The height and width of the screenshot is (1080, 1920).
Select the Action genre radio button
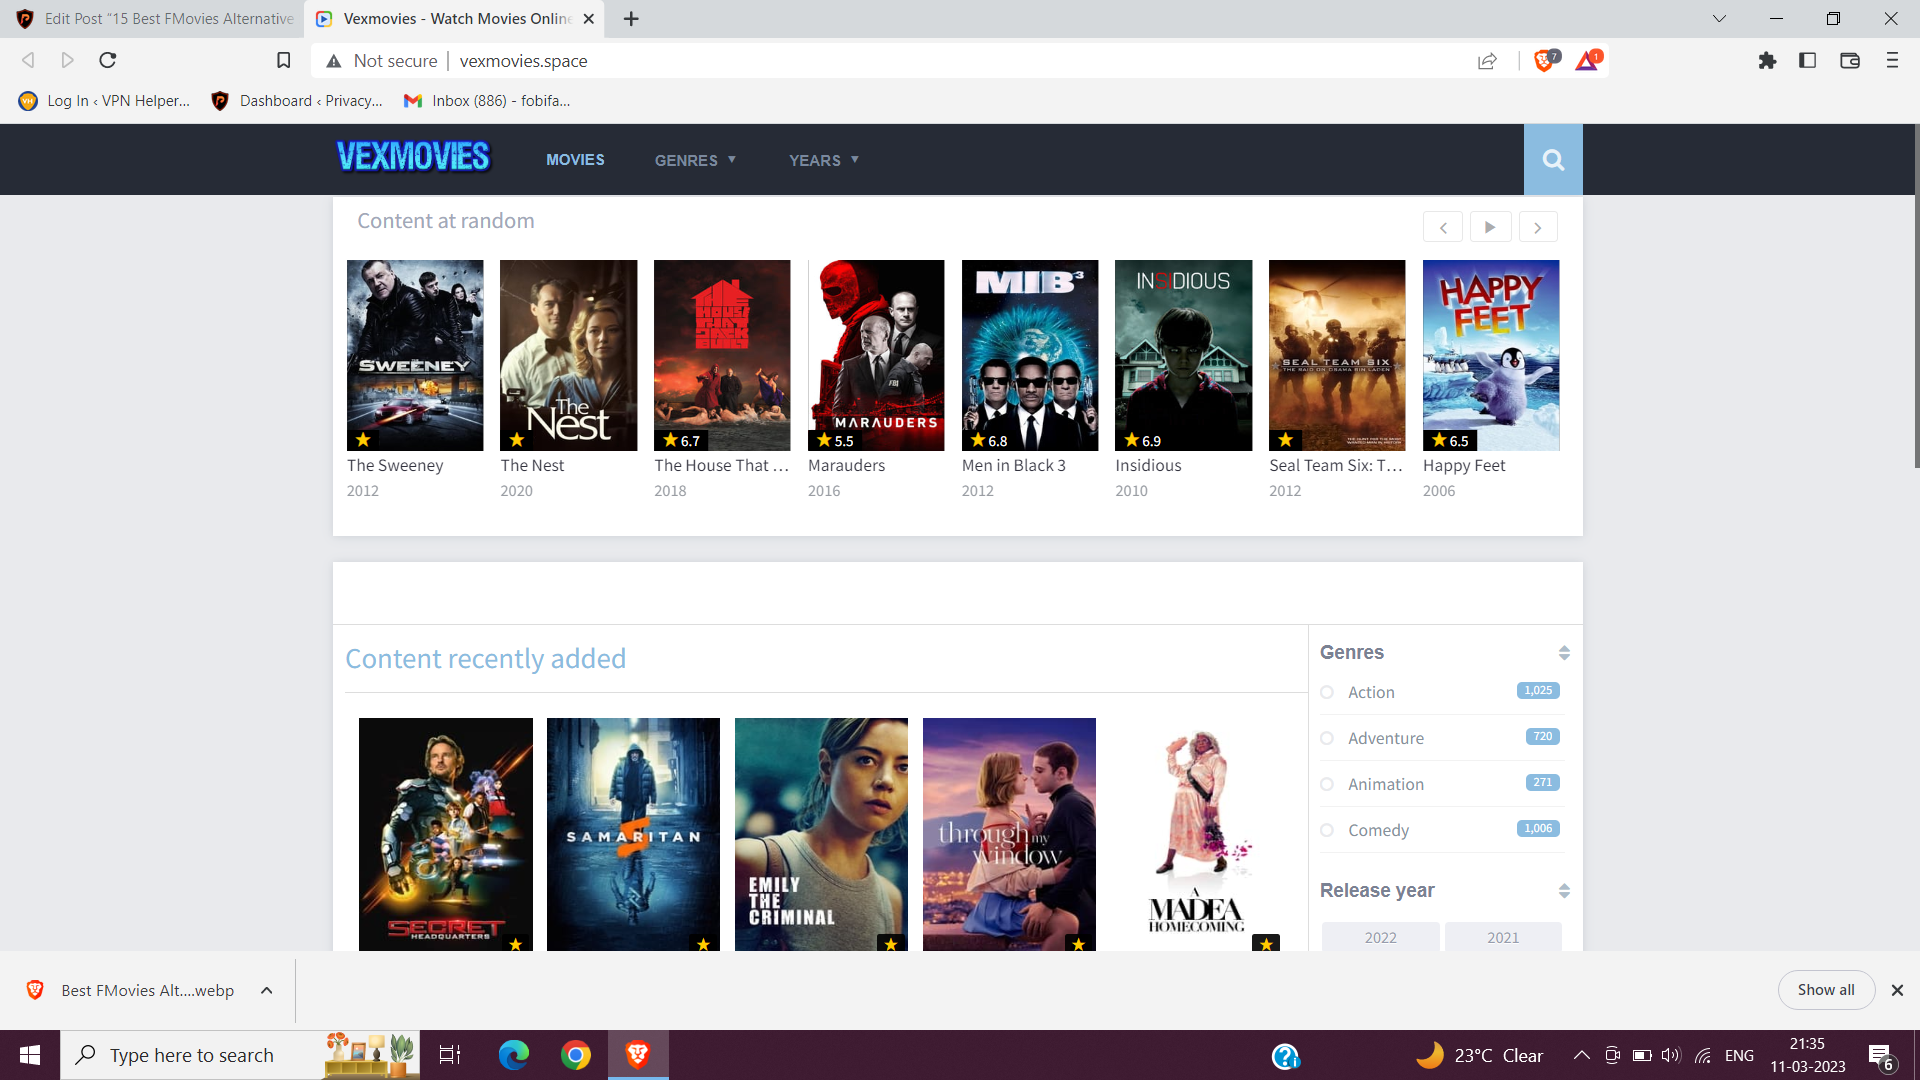[x=1327, y=692]
